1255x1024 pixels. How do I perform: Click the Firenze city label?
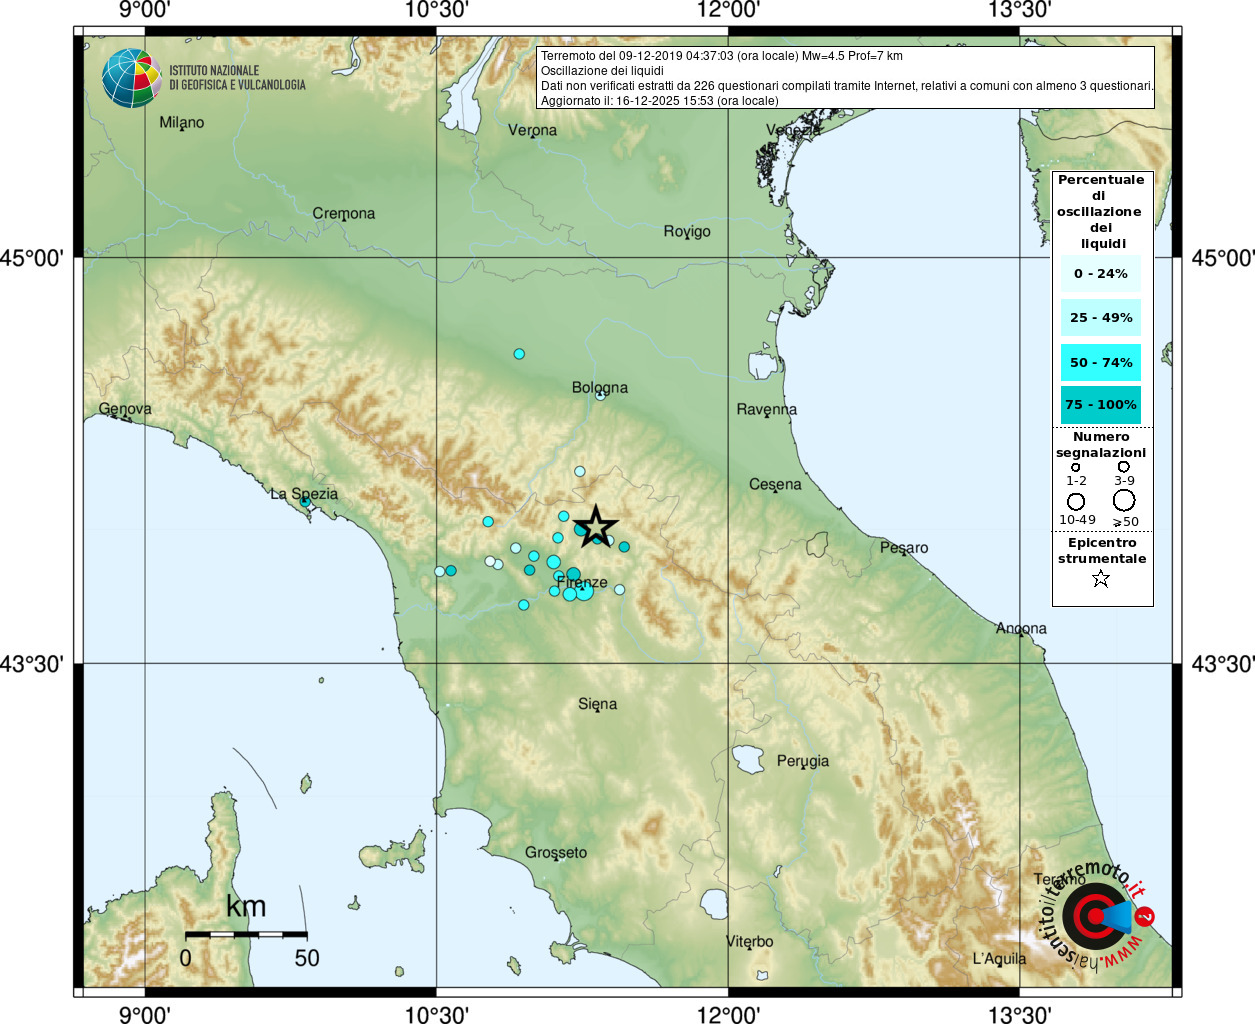(x=582, y=582)
